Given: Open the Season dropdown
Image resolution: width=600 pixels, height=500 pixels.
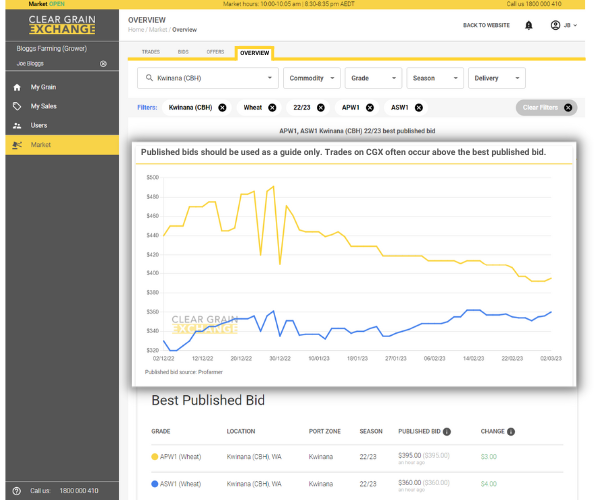Looking at the screenshot, I should pyautogui.click(x=435, y=78).
